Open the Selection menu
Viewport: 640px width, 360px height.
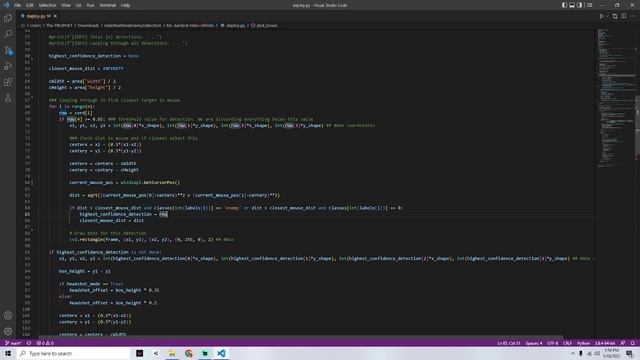click(47, 5)
